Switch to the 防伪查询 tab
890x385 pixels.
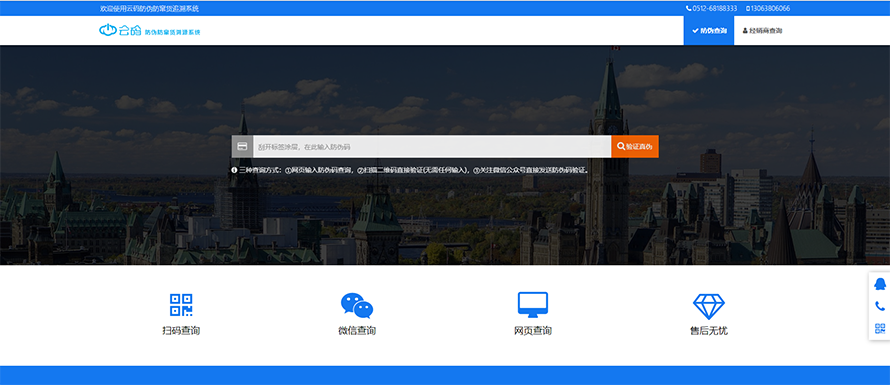708,31
